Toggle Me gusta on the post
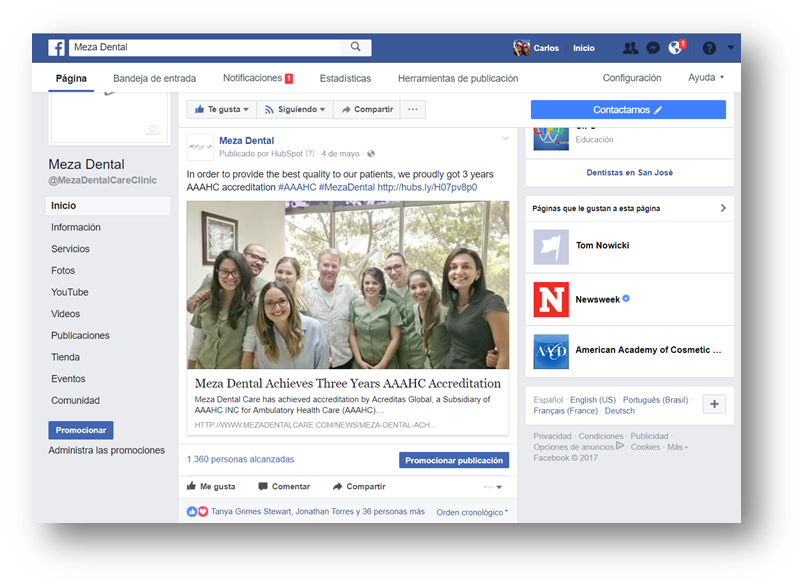This screenshot has height=588, width=806. click(x=211, y=487)
